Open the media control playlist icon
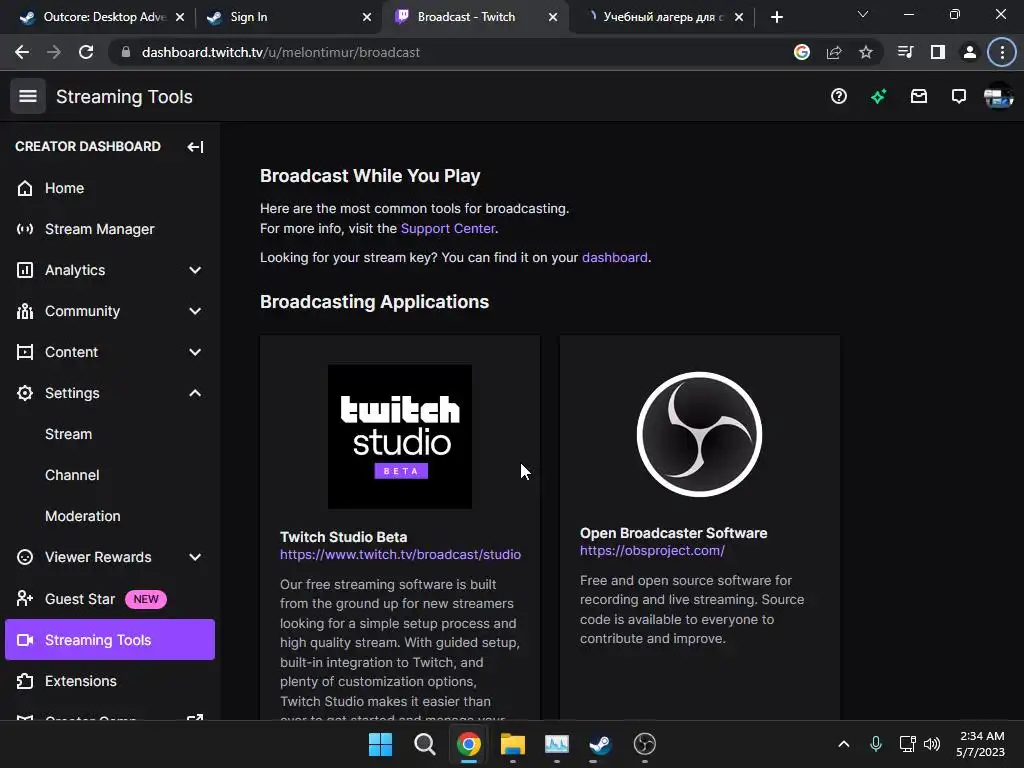 (x=905, y=52)
